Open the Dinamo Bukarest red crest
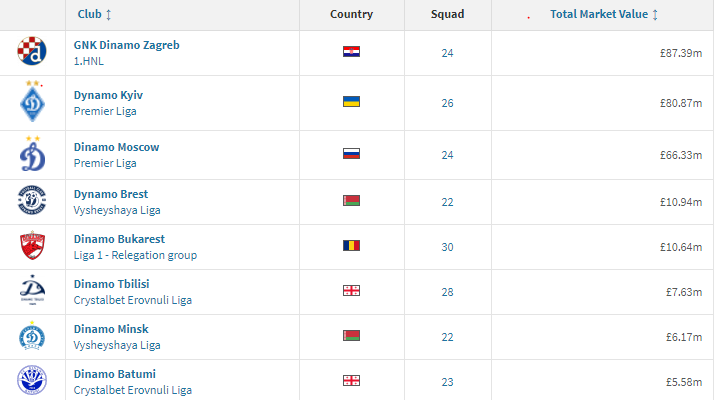The width and height of the screenshot is (714, 400). pos(32,245)
